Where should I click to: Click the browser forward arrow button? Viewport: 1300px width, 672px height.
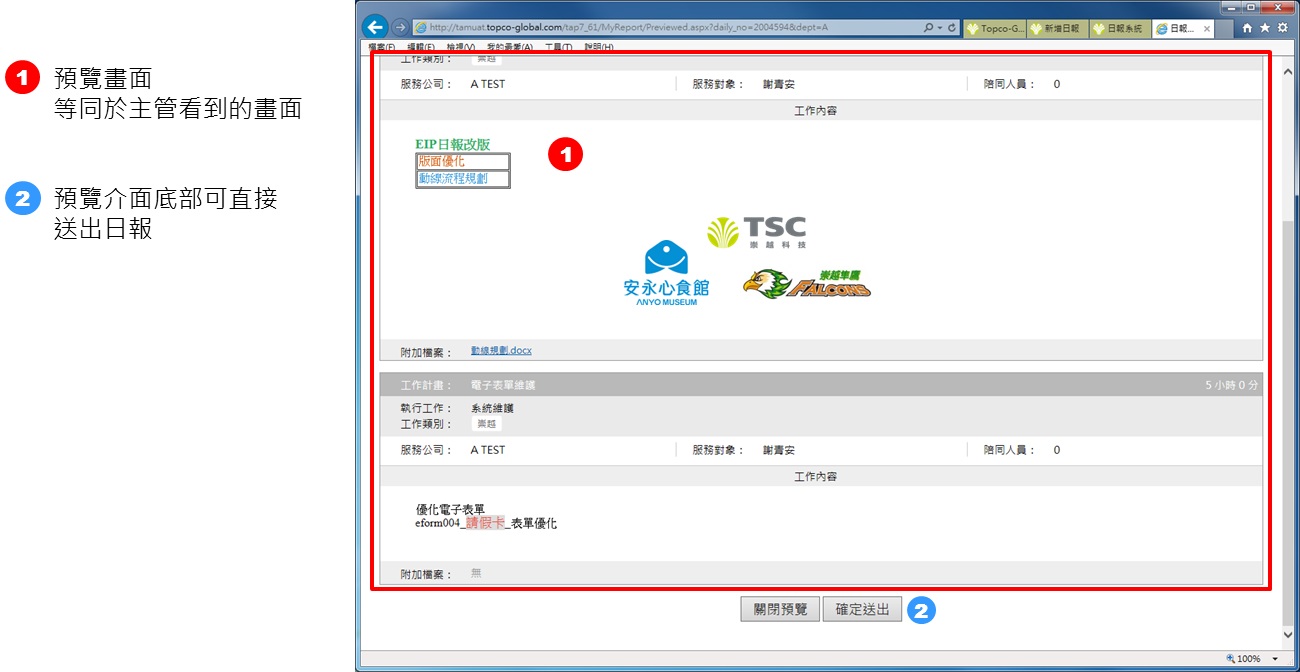pyautogui.click(x=400, y=28)
